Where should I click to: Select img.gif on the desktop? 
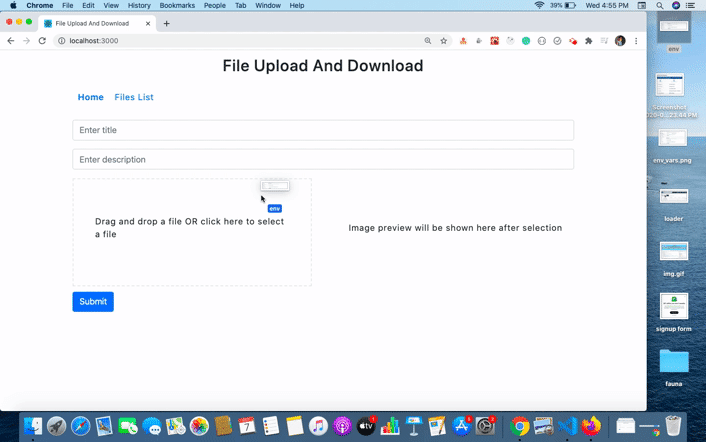[674, 259]
